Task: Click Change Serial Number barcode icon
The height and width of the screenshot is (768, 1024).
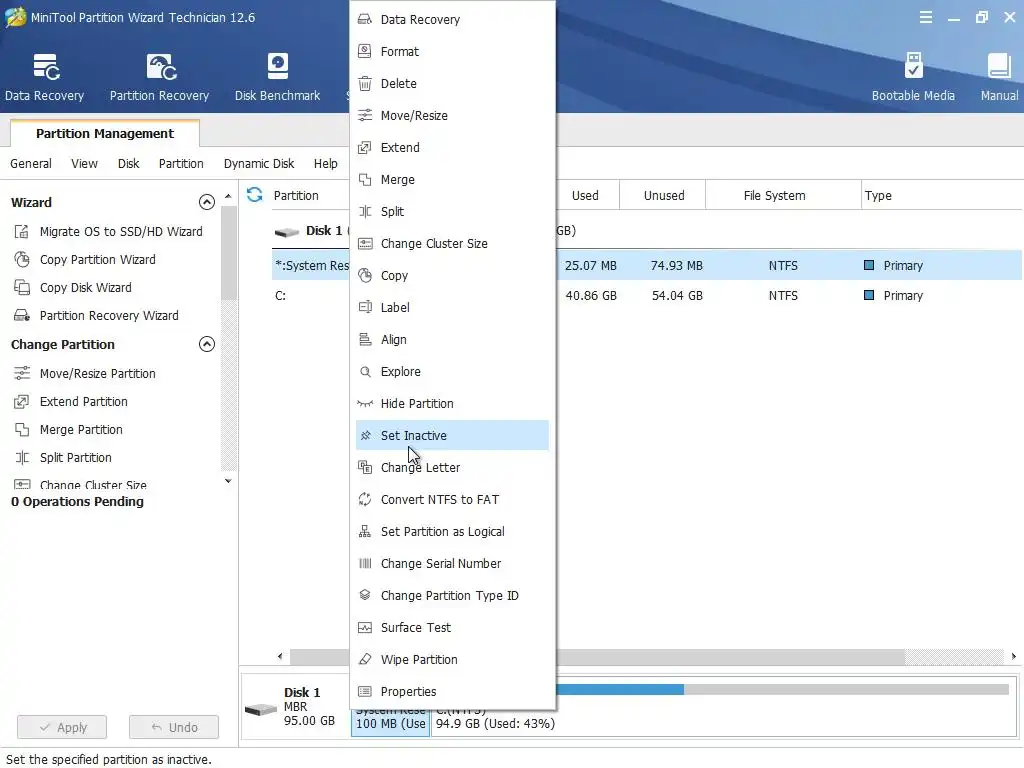Action: click(x=365, y=564)
